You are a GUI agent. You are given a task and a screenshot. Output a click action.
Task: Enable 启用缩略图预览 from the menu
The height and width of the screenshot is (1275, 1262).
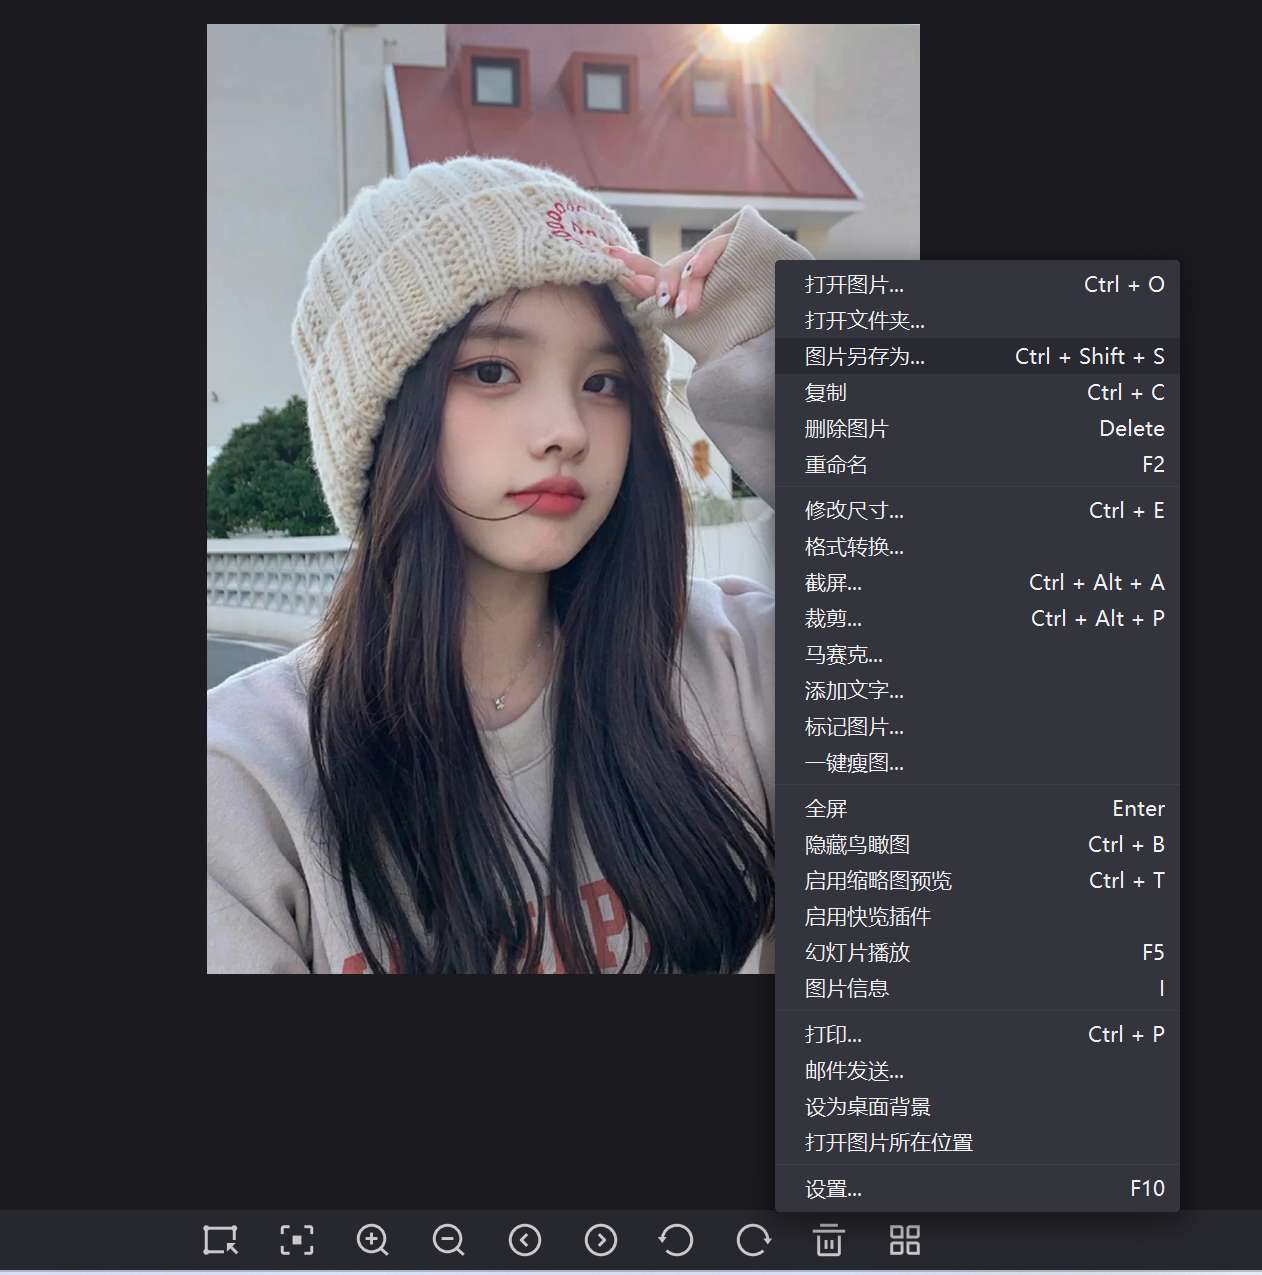point(977,881)
